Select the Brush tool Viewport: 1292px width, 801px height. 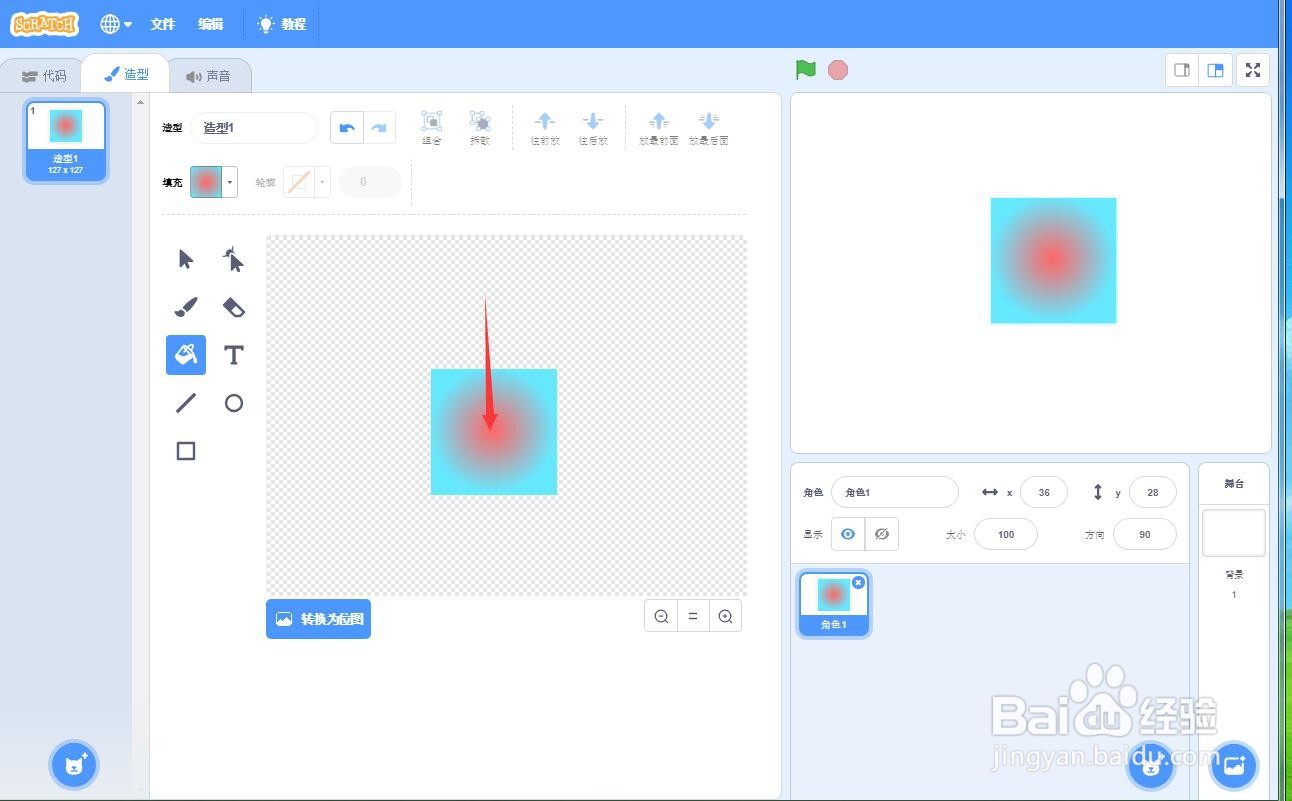tap(186, 307)
